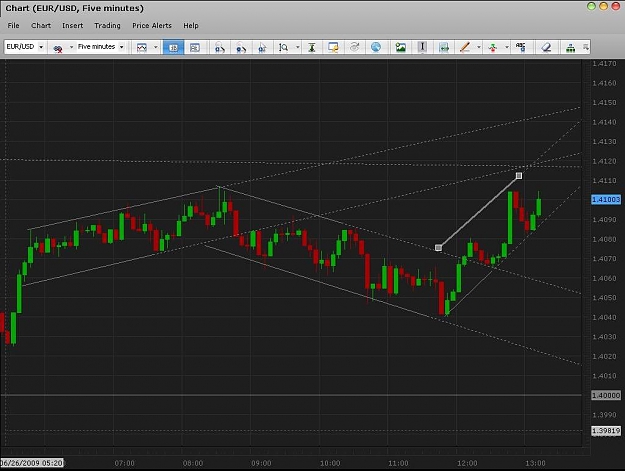Image resolution: width=625 pixels, height=471 pixels.
Task: Select the orange pencil drawing tool
Action: pos(465,47)
